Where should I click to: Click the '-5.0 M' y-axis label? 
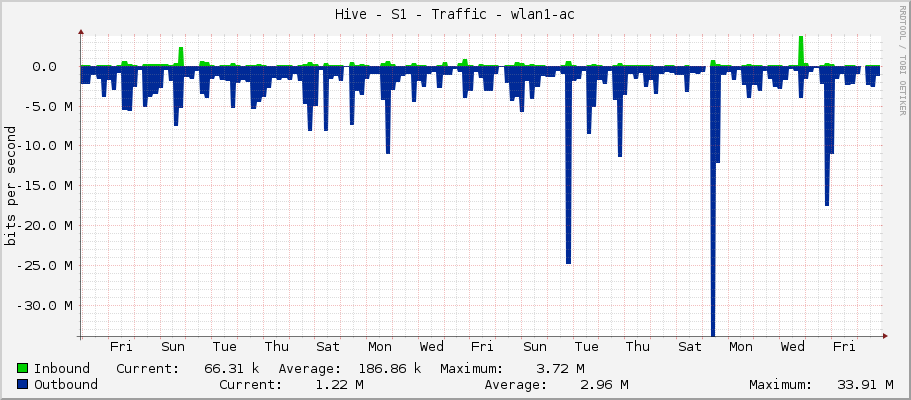click(48, 106)
